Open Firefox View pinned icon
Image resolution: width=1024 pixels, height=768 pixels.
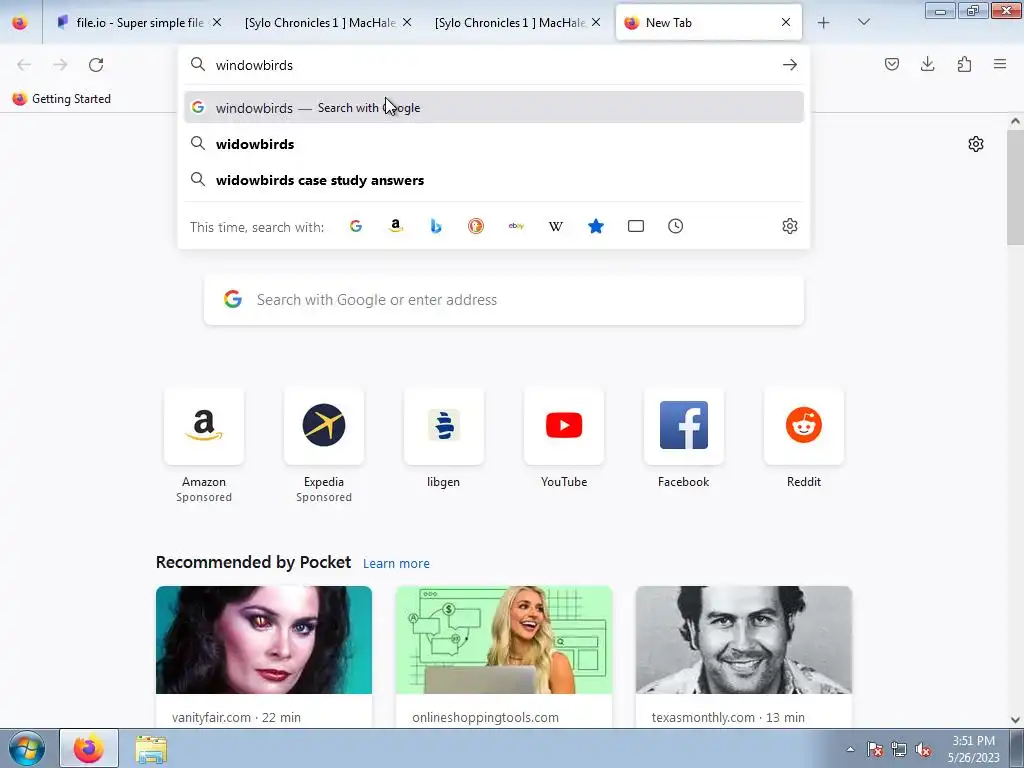coord(20,23)
